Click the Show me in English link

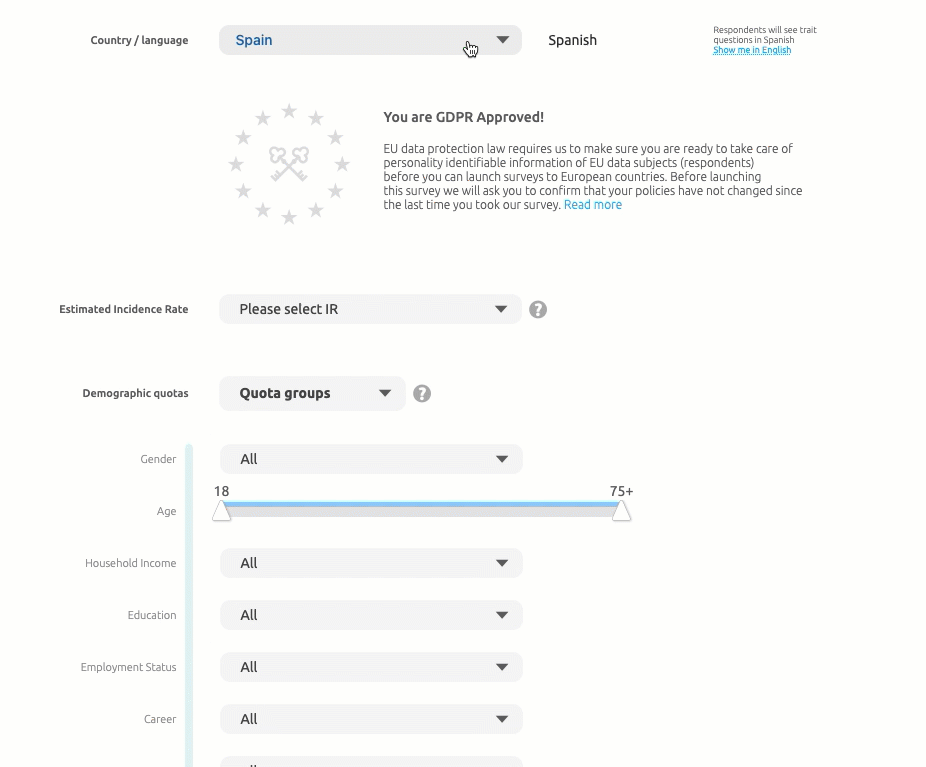(752, 50)
